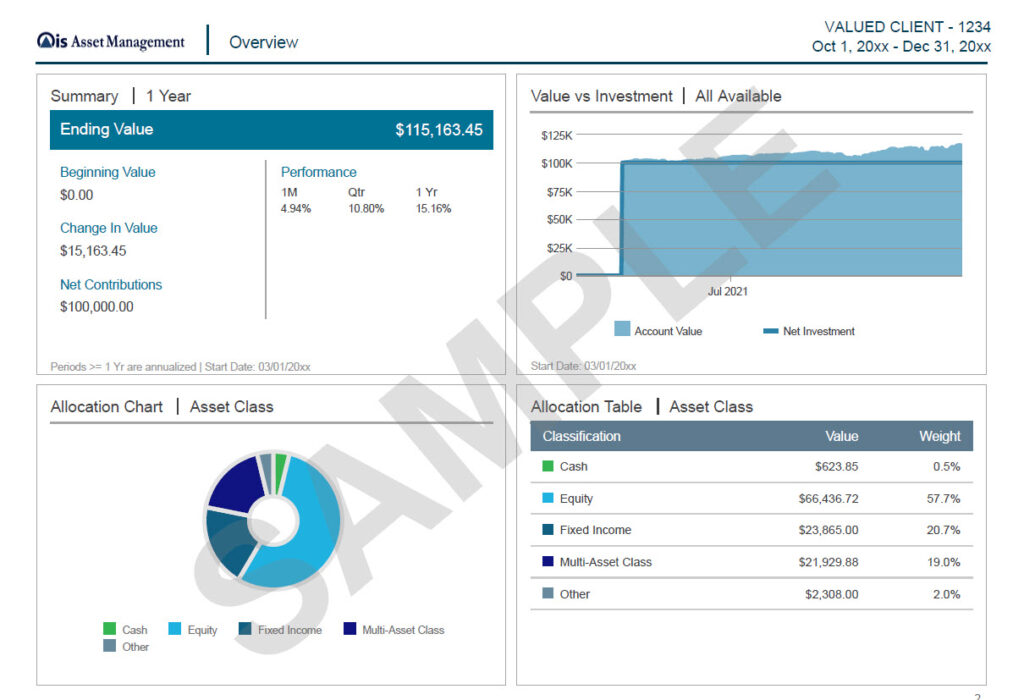
Task: Click the Allocation Chart heading
Action: pos(106,407)
